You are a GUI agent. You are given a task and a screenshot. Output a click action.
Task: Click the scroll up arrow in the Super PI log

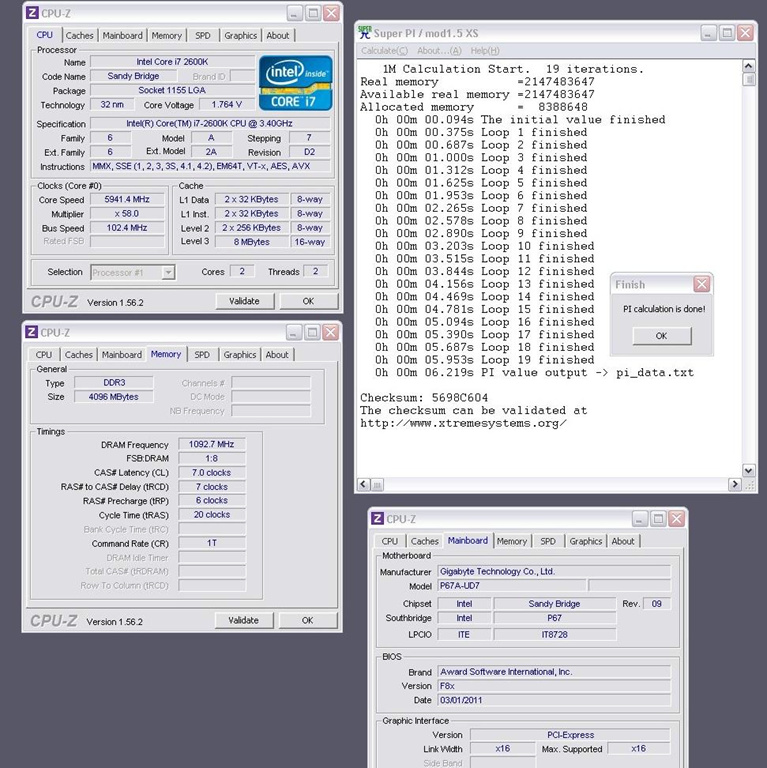tap(748, 66)
